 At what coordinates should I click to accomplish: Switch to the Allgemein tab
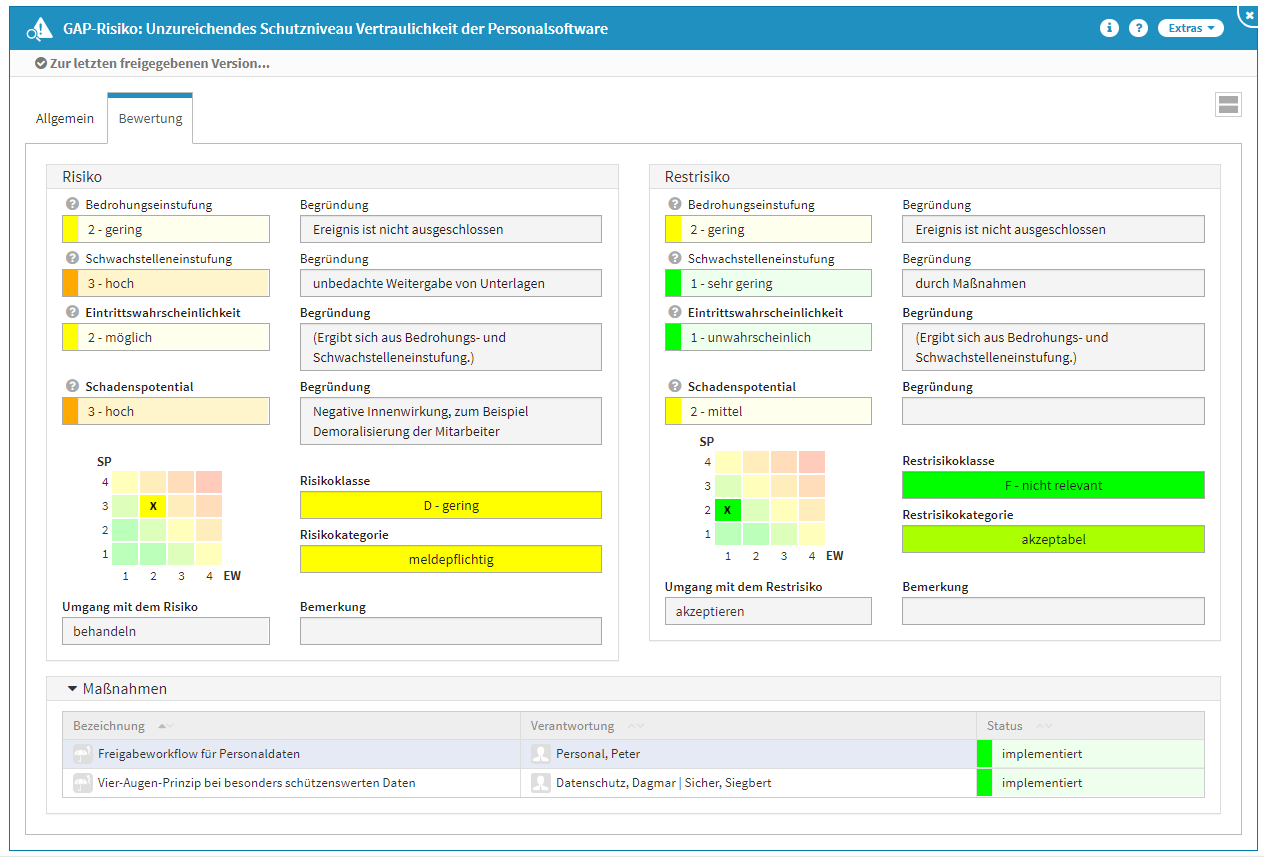point(65,118)
